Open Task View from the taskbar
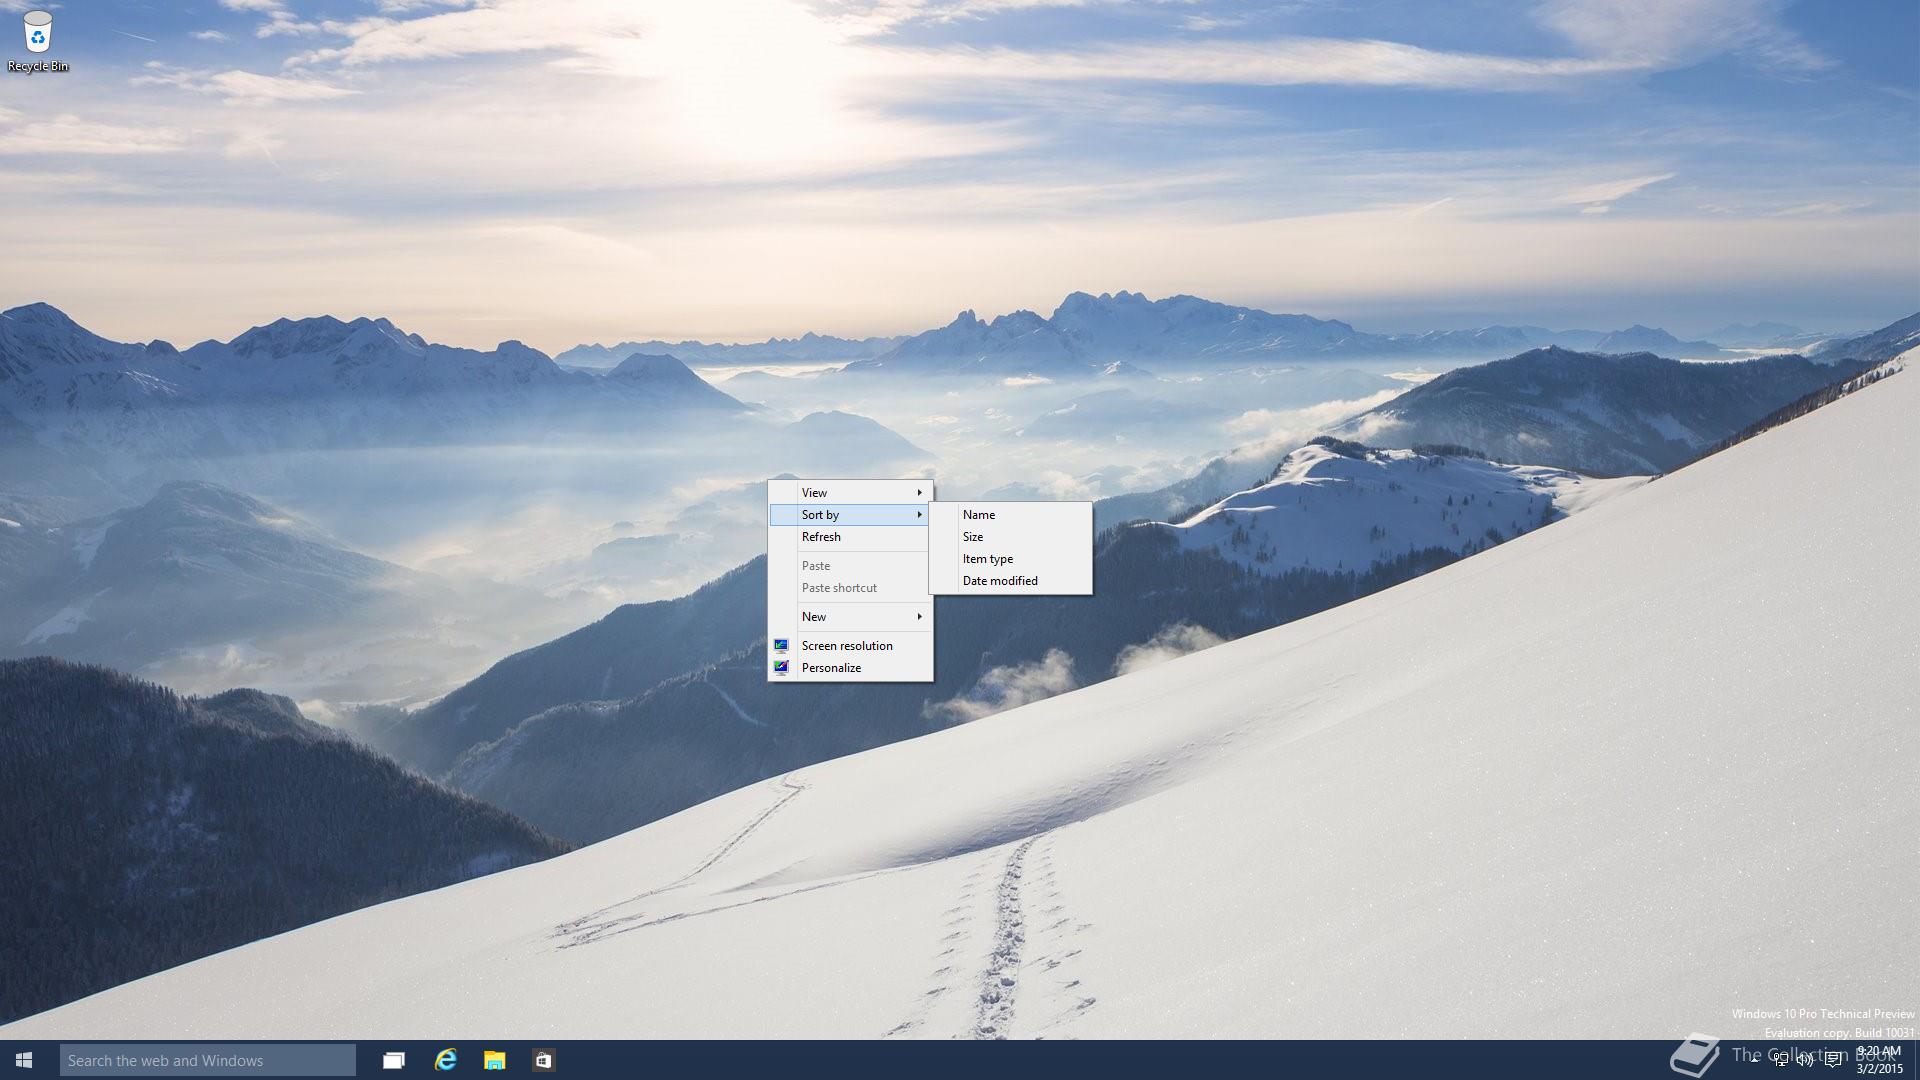 pos(394,1060)
